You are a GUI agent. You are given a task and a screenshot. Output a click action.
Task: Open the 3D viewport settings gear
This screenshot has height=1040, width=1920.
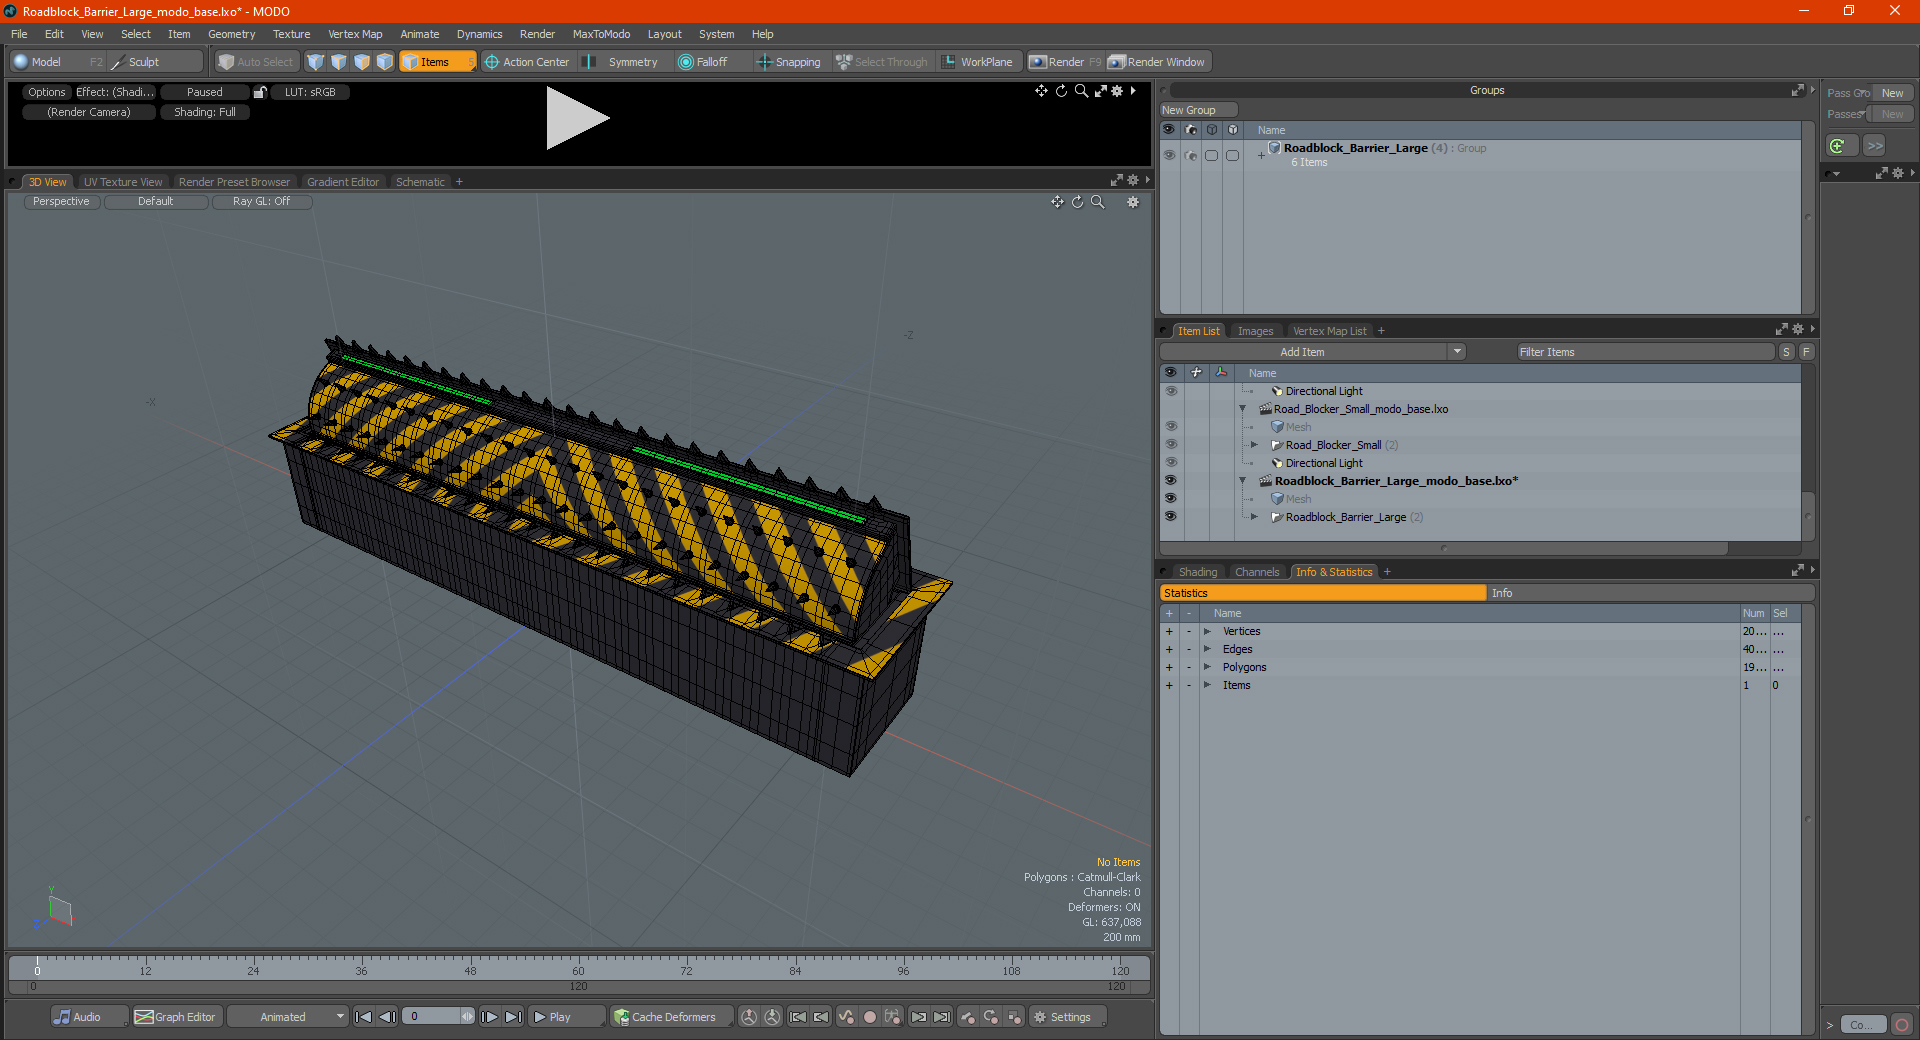click(x=1133, y=202)
